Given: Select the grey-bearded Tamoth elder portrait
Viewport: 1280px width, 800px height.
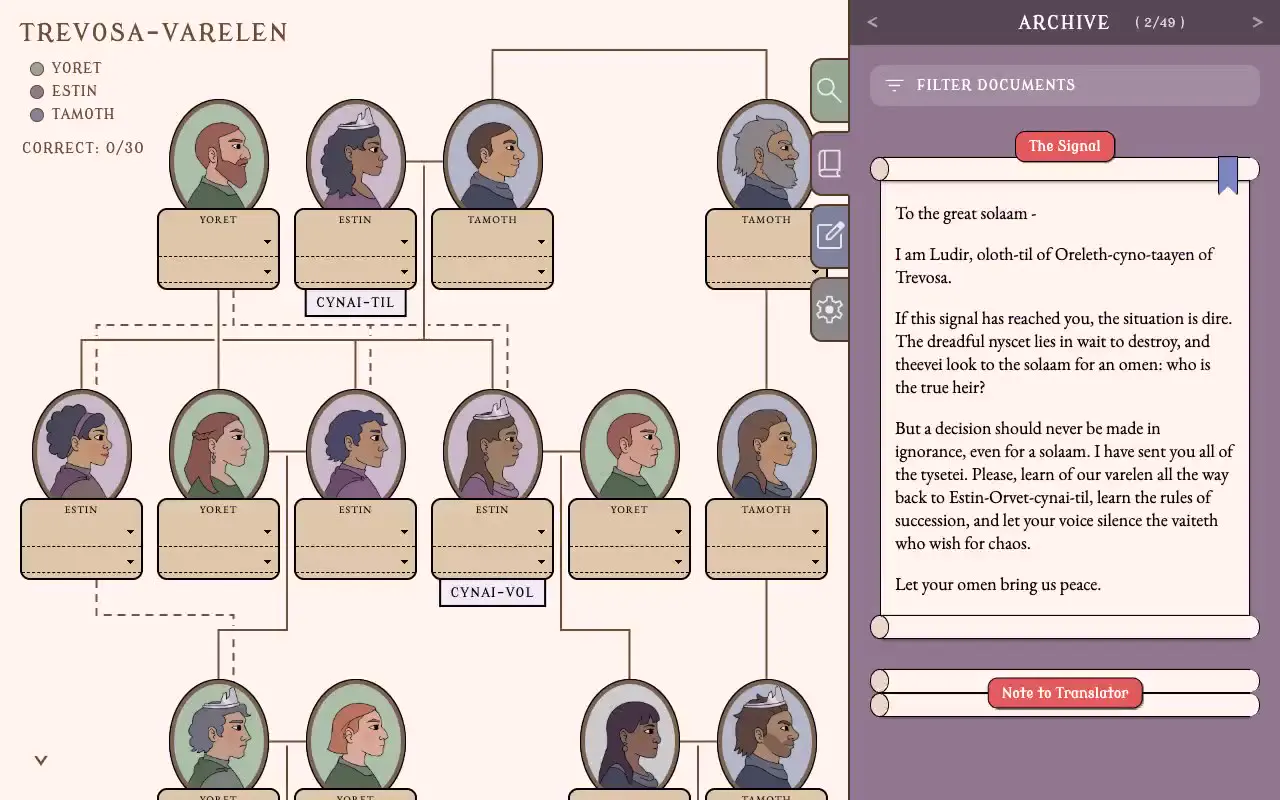Looking at the screenshot, I should (766, 157).
